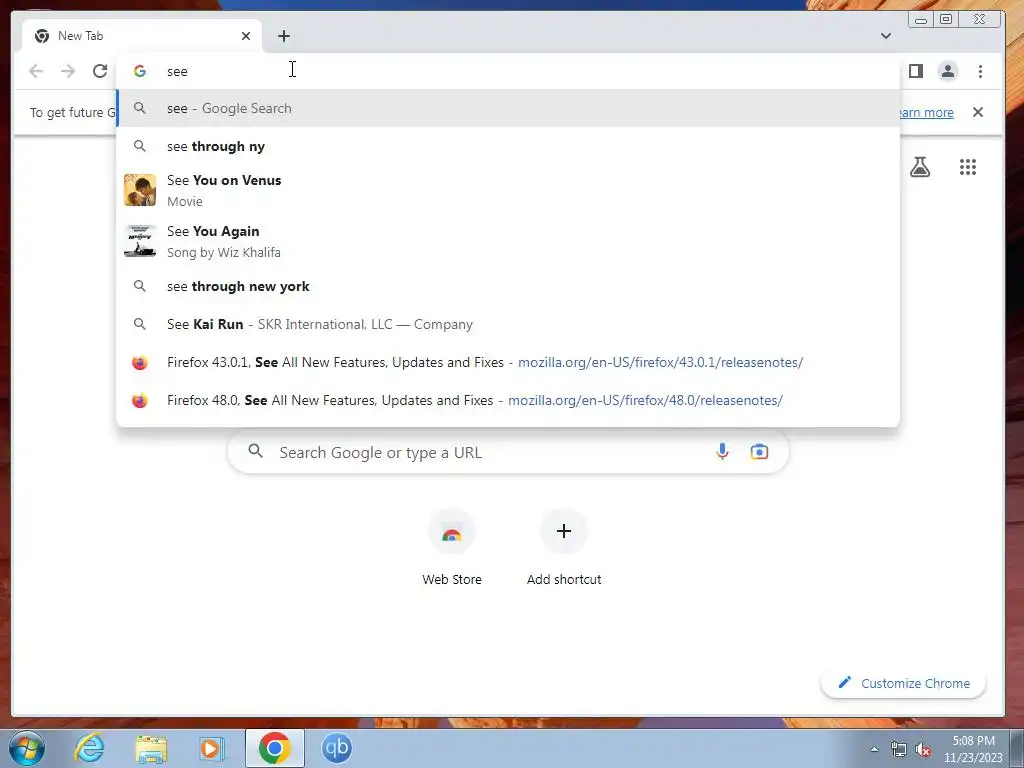This screenshot has height=768, width=1024.
Task: Reload the page with the refresh icon
Action: [100, 71]
